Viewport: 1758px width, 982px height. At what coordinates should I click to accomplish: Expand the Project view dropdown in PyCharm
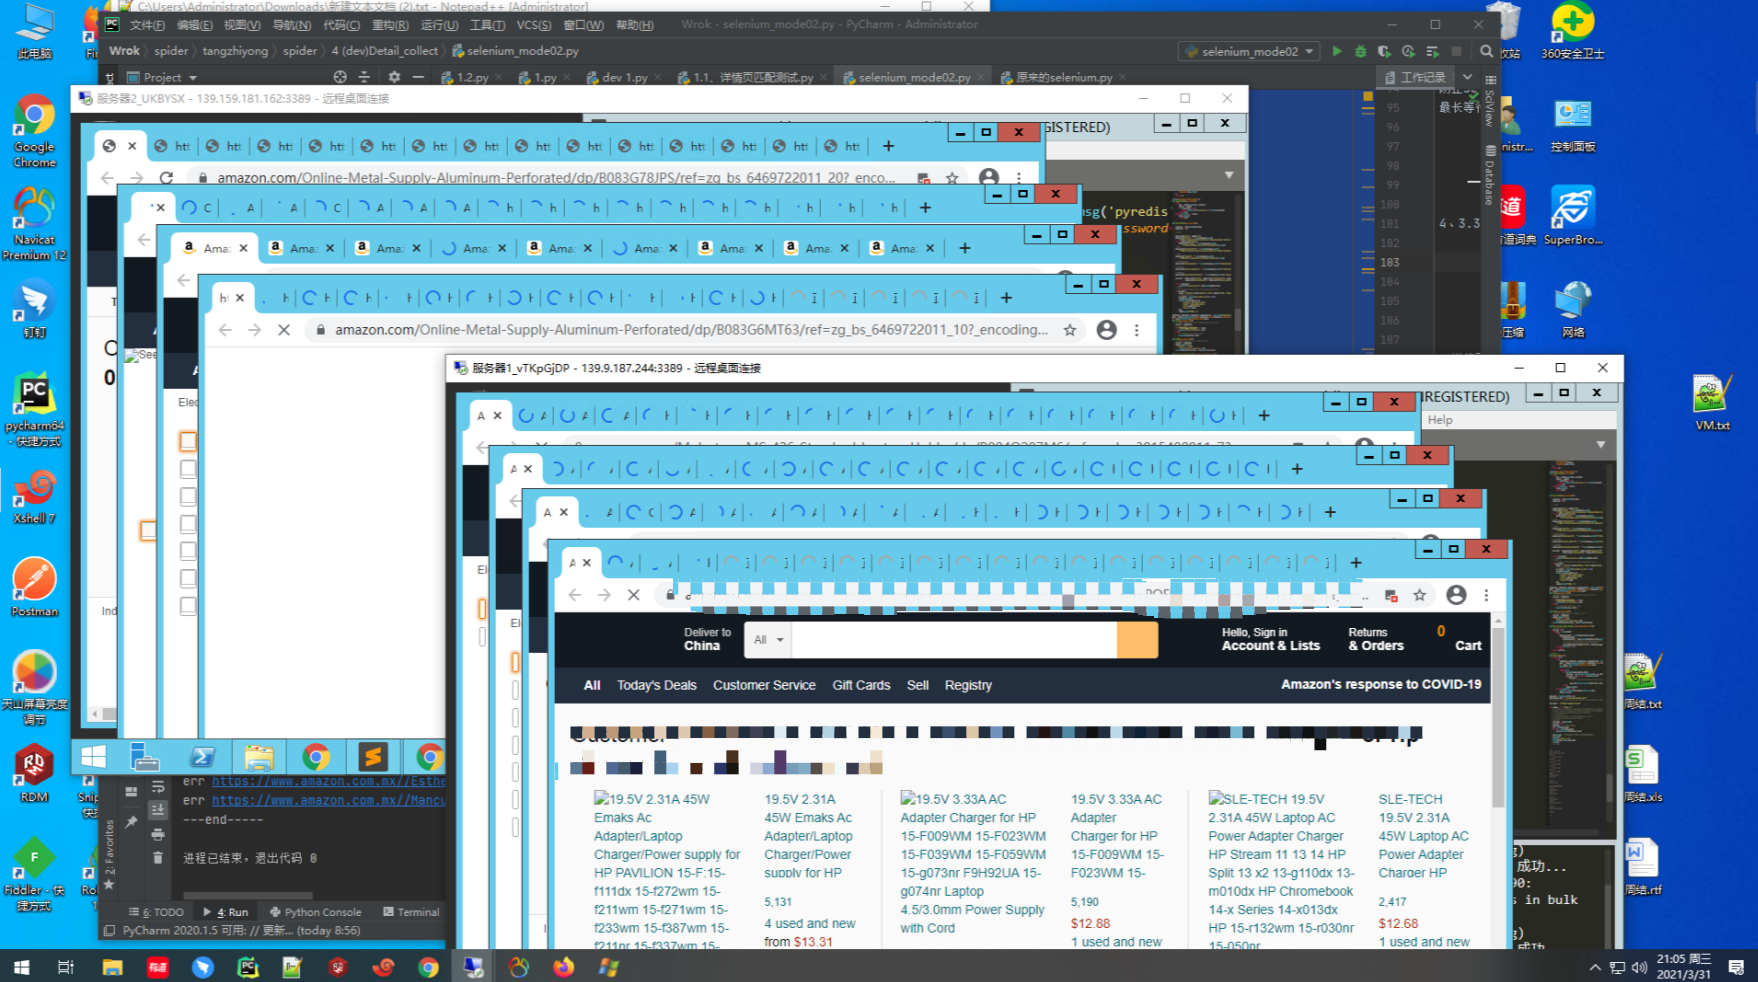(x=193, y=77)
